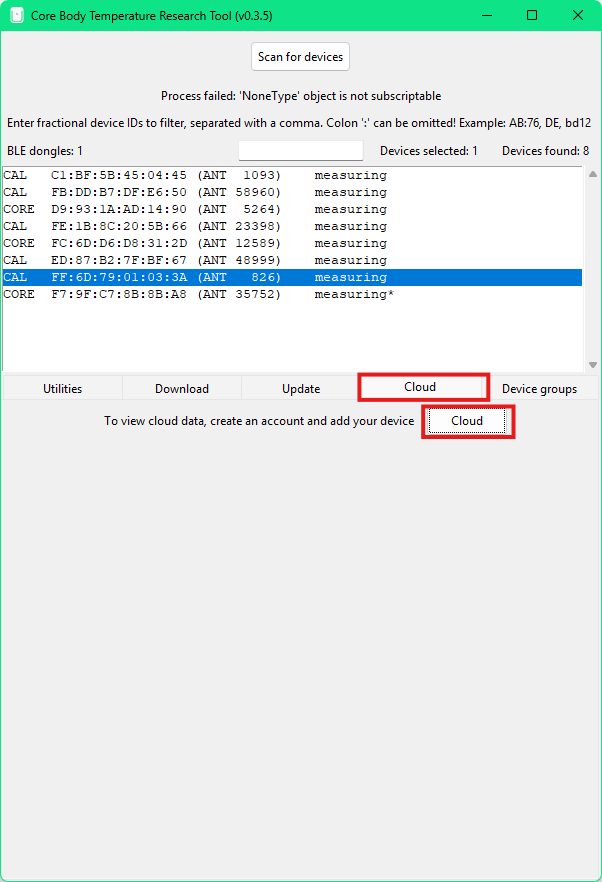Select device ED:87:B2:7F:BF:67 row
Screen dimensions: 602x882
292,260
